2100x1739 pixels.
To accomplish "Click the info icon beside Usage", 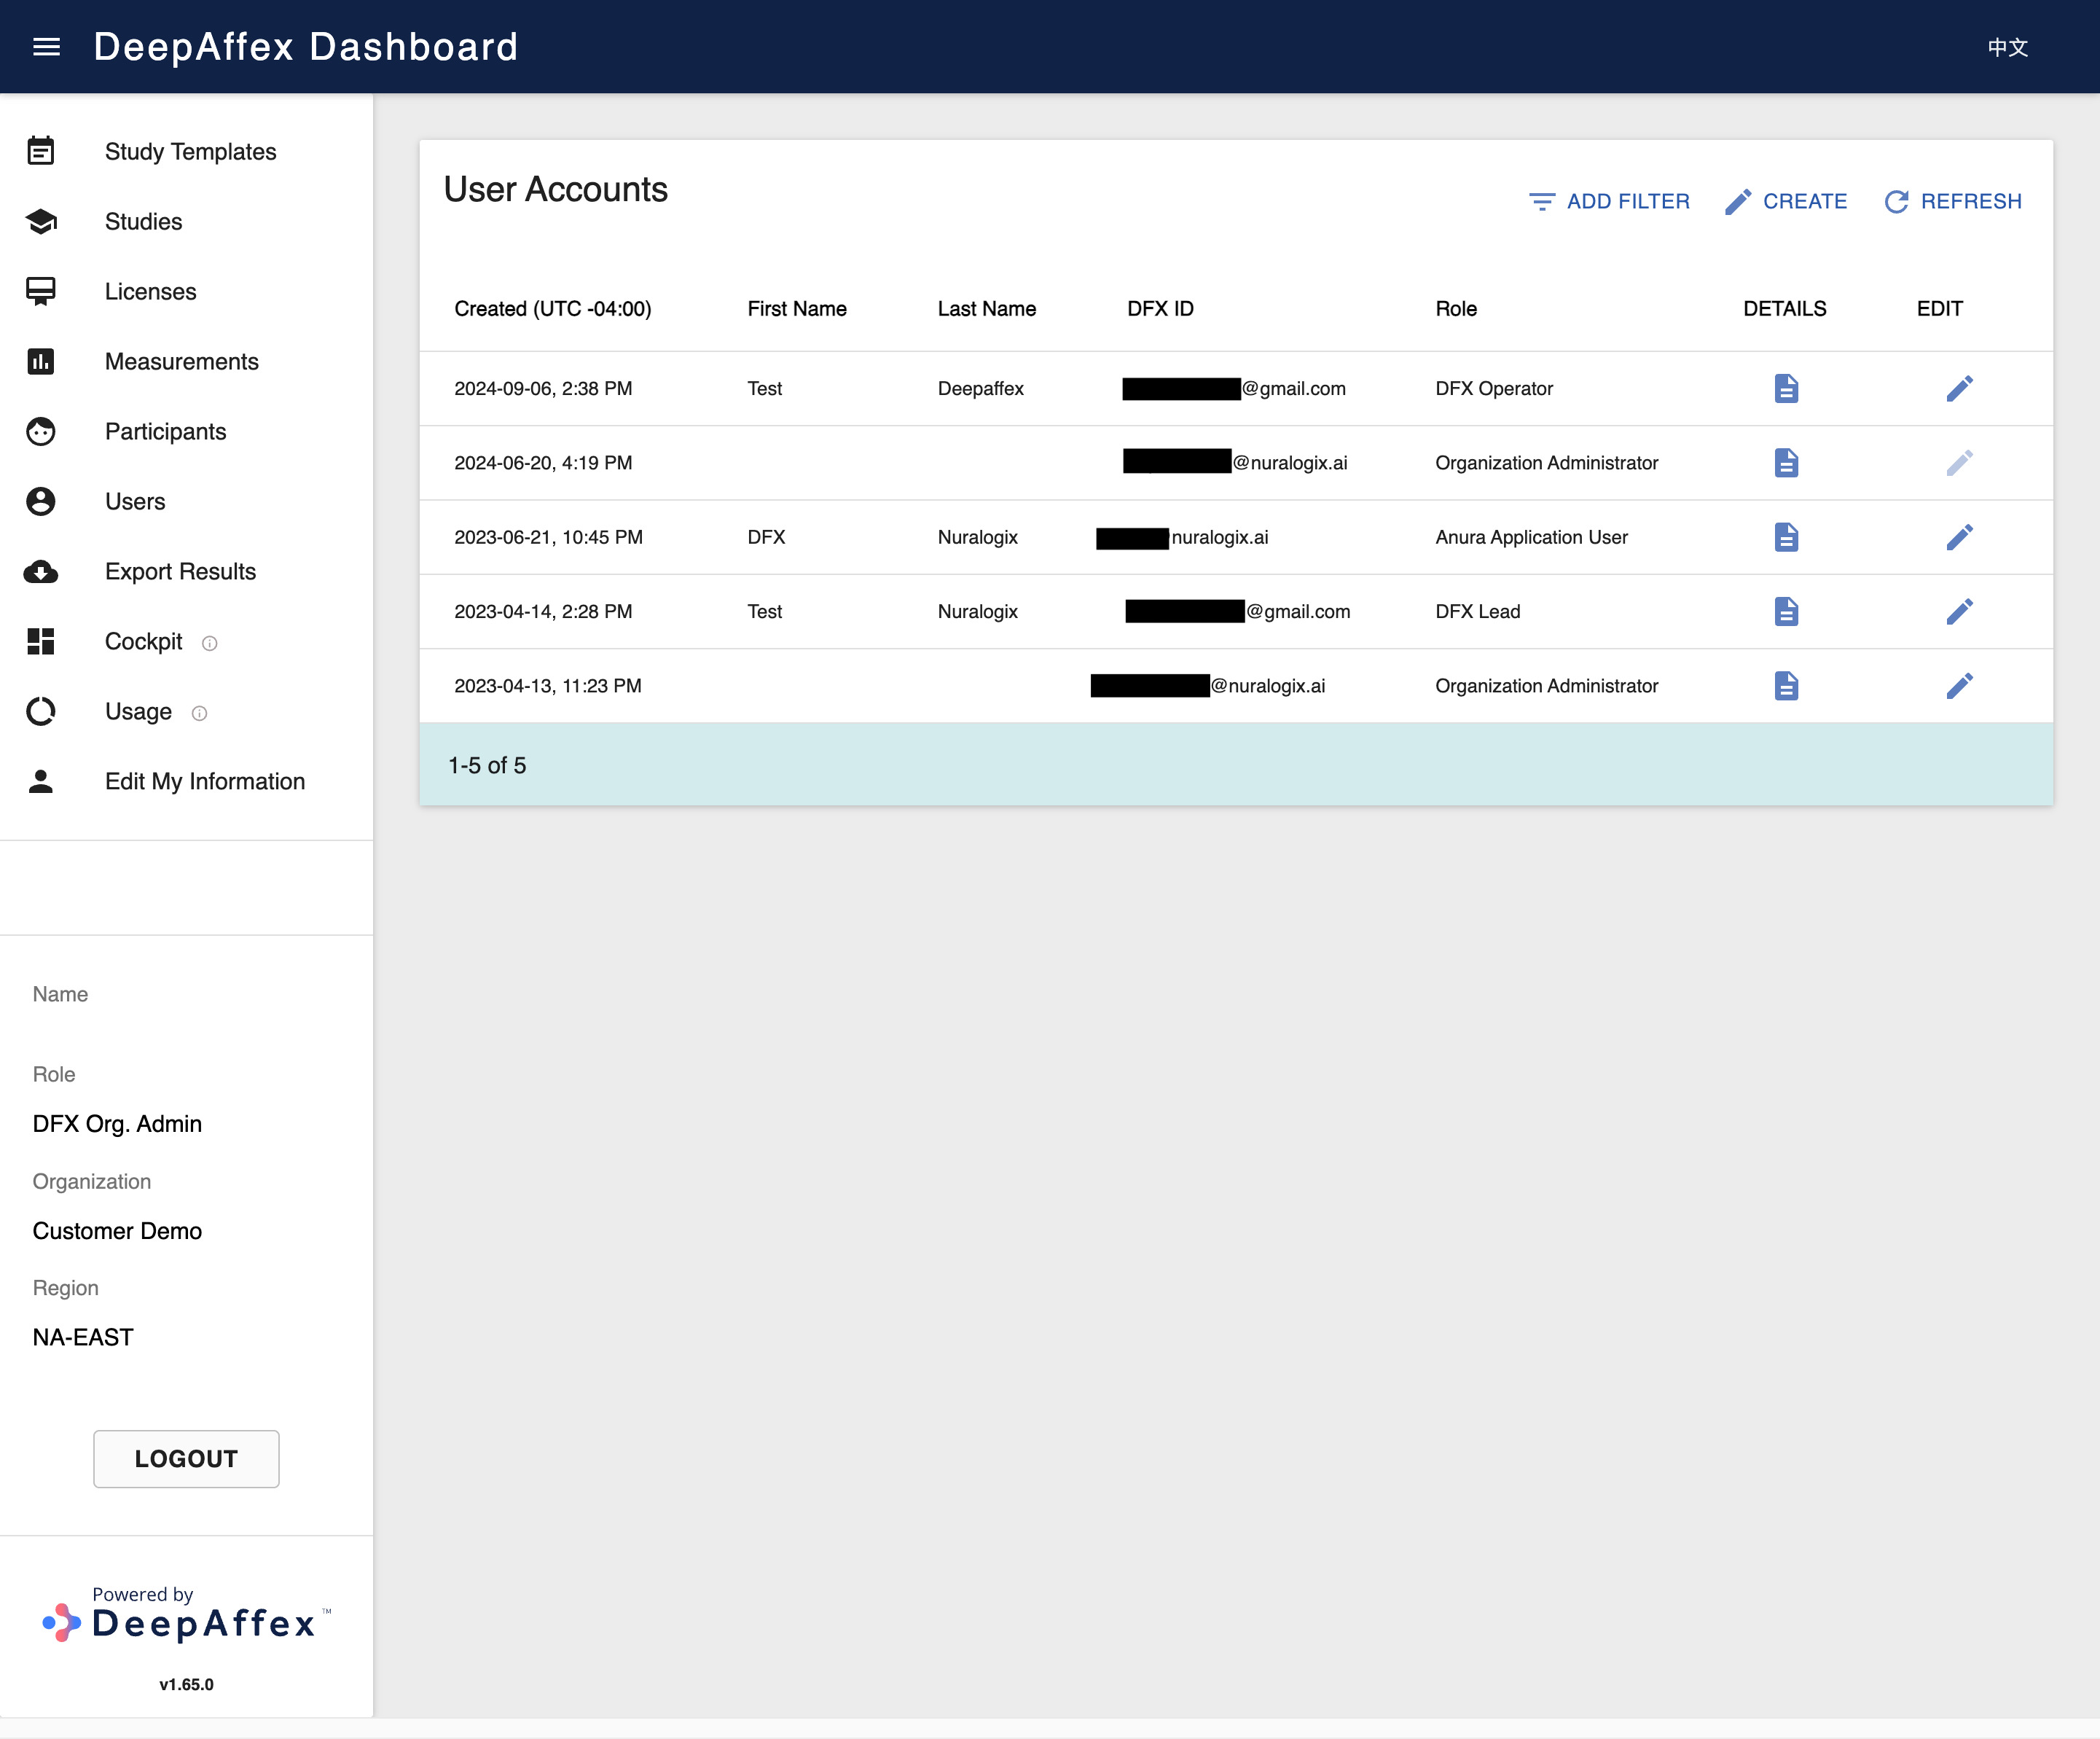I will (x=199, y=713).
